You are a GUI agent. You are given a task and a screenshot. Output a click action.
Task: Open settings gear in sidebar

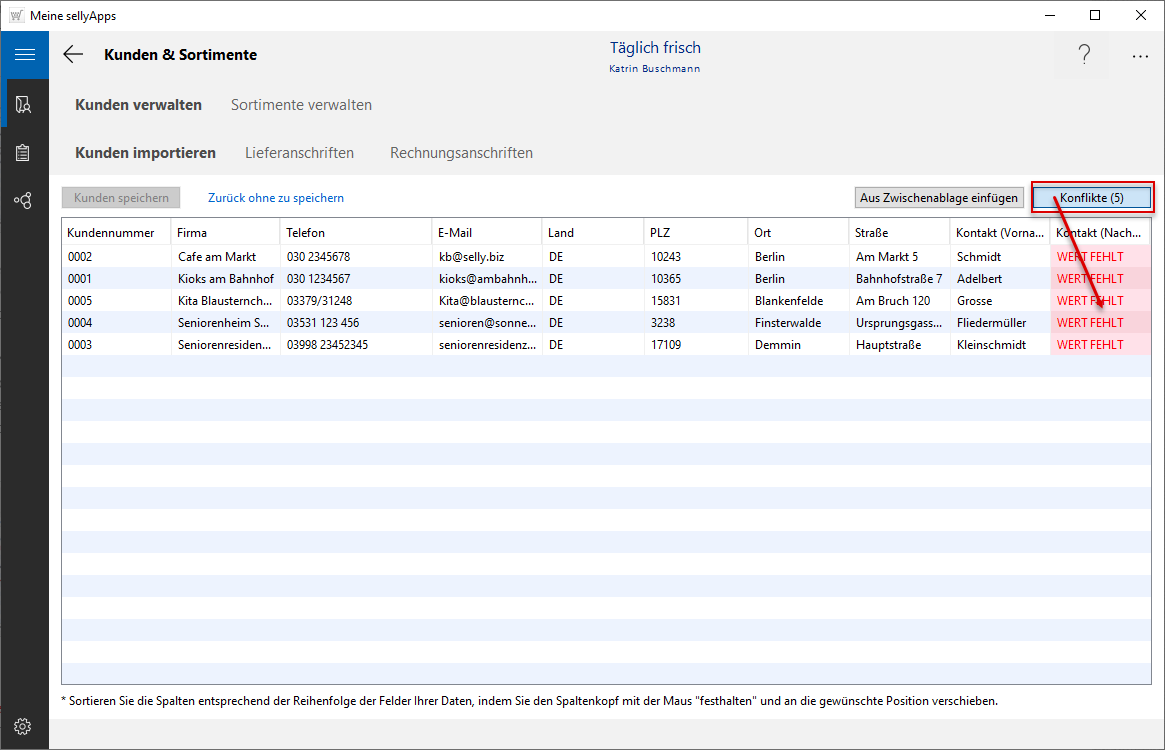(24, 726)
